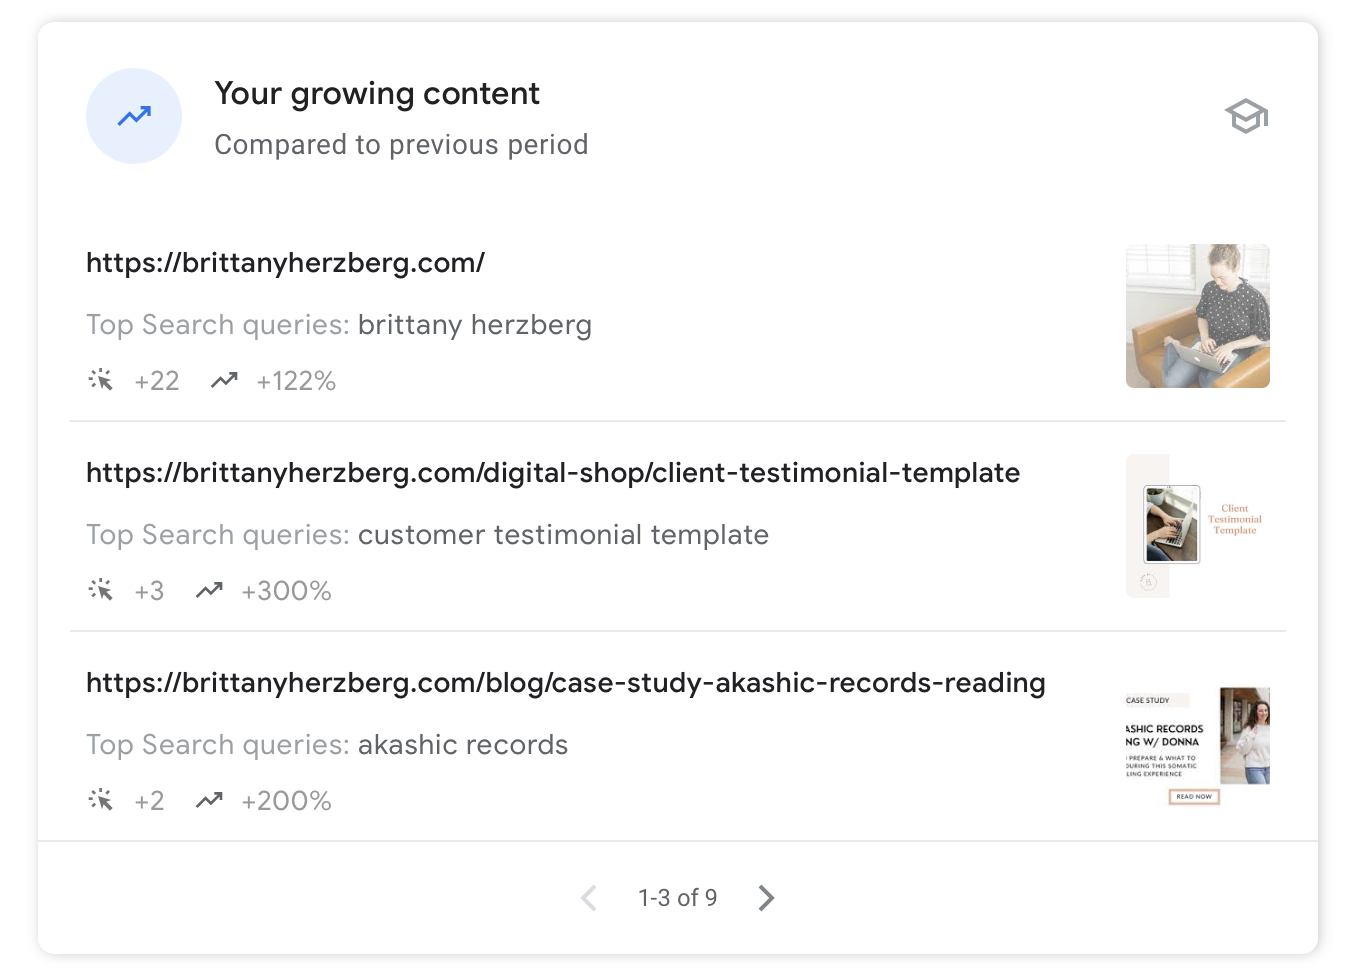
Task: Click the woman with laptop thumbnail
Action: coord(1197,316)
